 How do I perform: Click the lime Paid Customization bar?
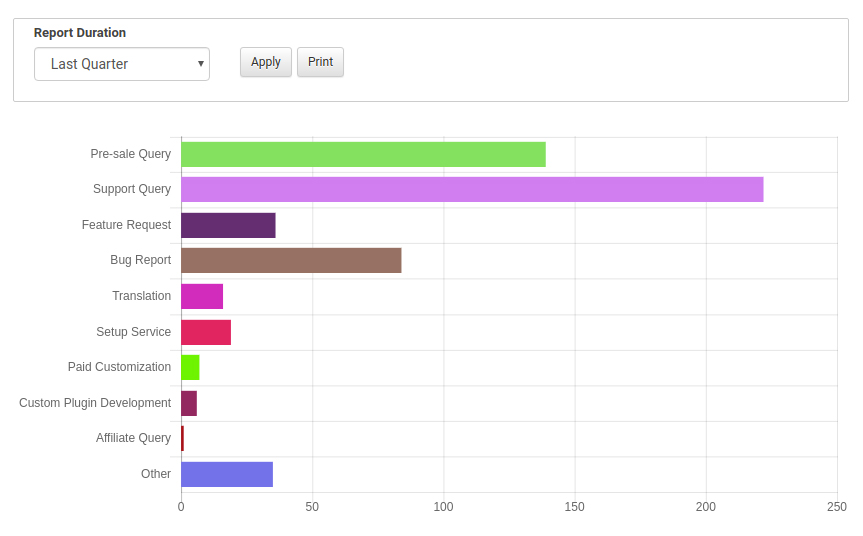pyautogui.click(x=190, y=367)
